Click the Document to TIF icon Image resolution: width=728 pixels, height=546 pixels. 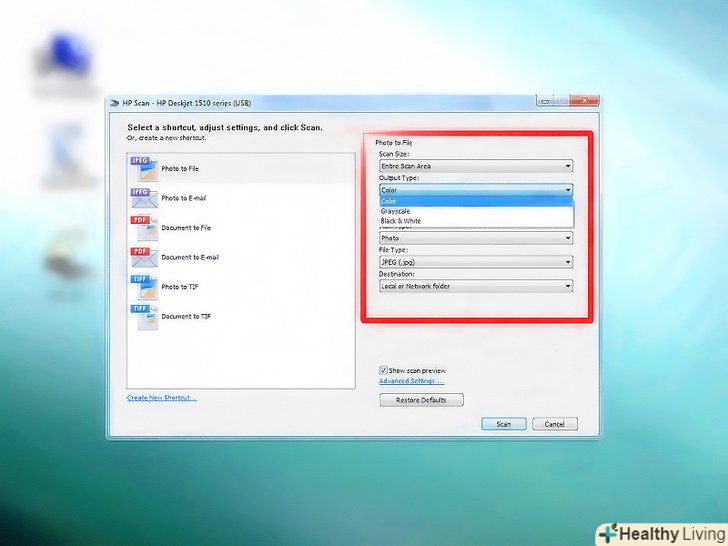coord(144,317)
